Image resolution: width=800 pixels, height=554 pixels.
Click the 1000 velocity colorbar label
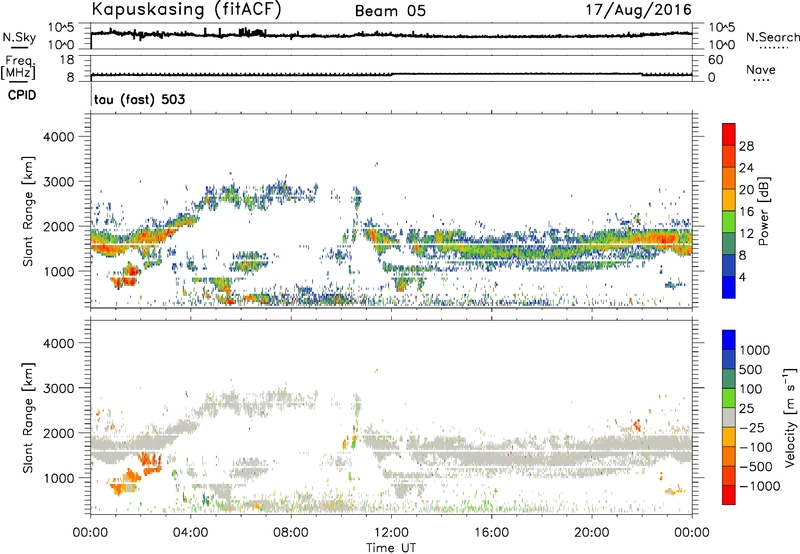[755, 350]
